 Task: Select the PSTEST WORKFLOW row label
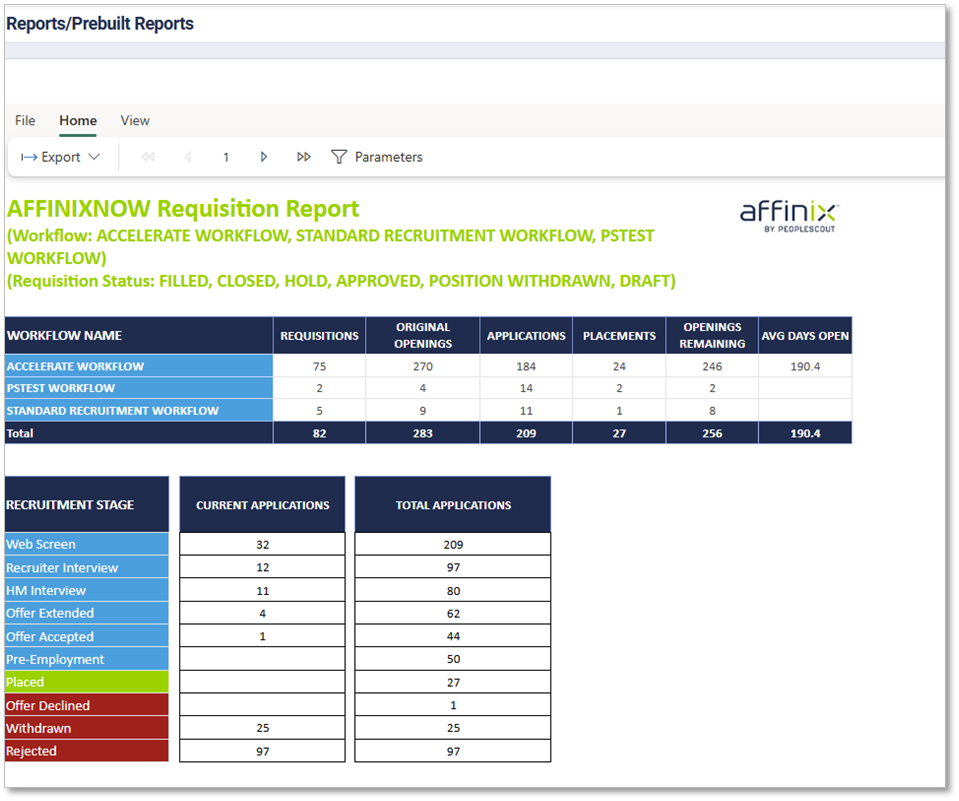pos(61,388)
